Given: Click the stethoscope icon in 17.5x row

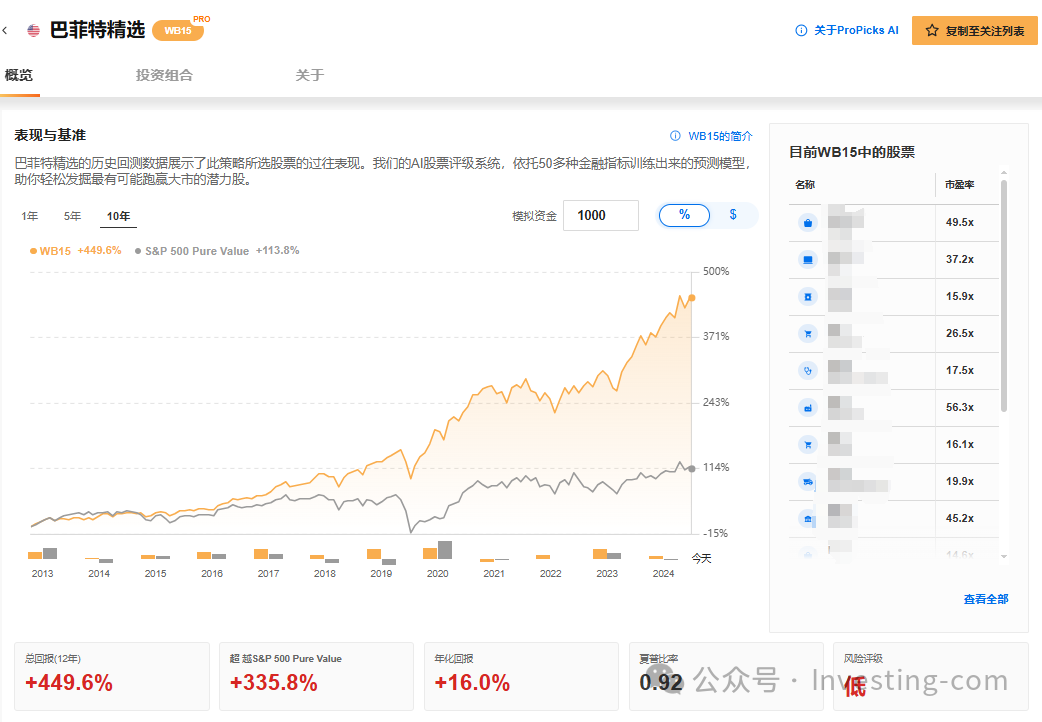Looking at the screenshot, I should pyautogui.click(x=807, y=371).
